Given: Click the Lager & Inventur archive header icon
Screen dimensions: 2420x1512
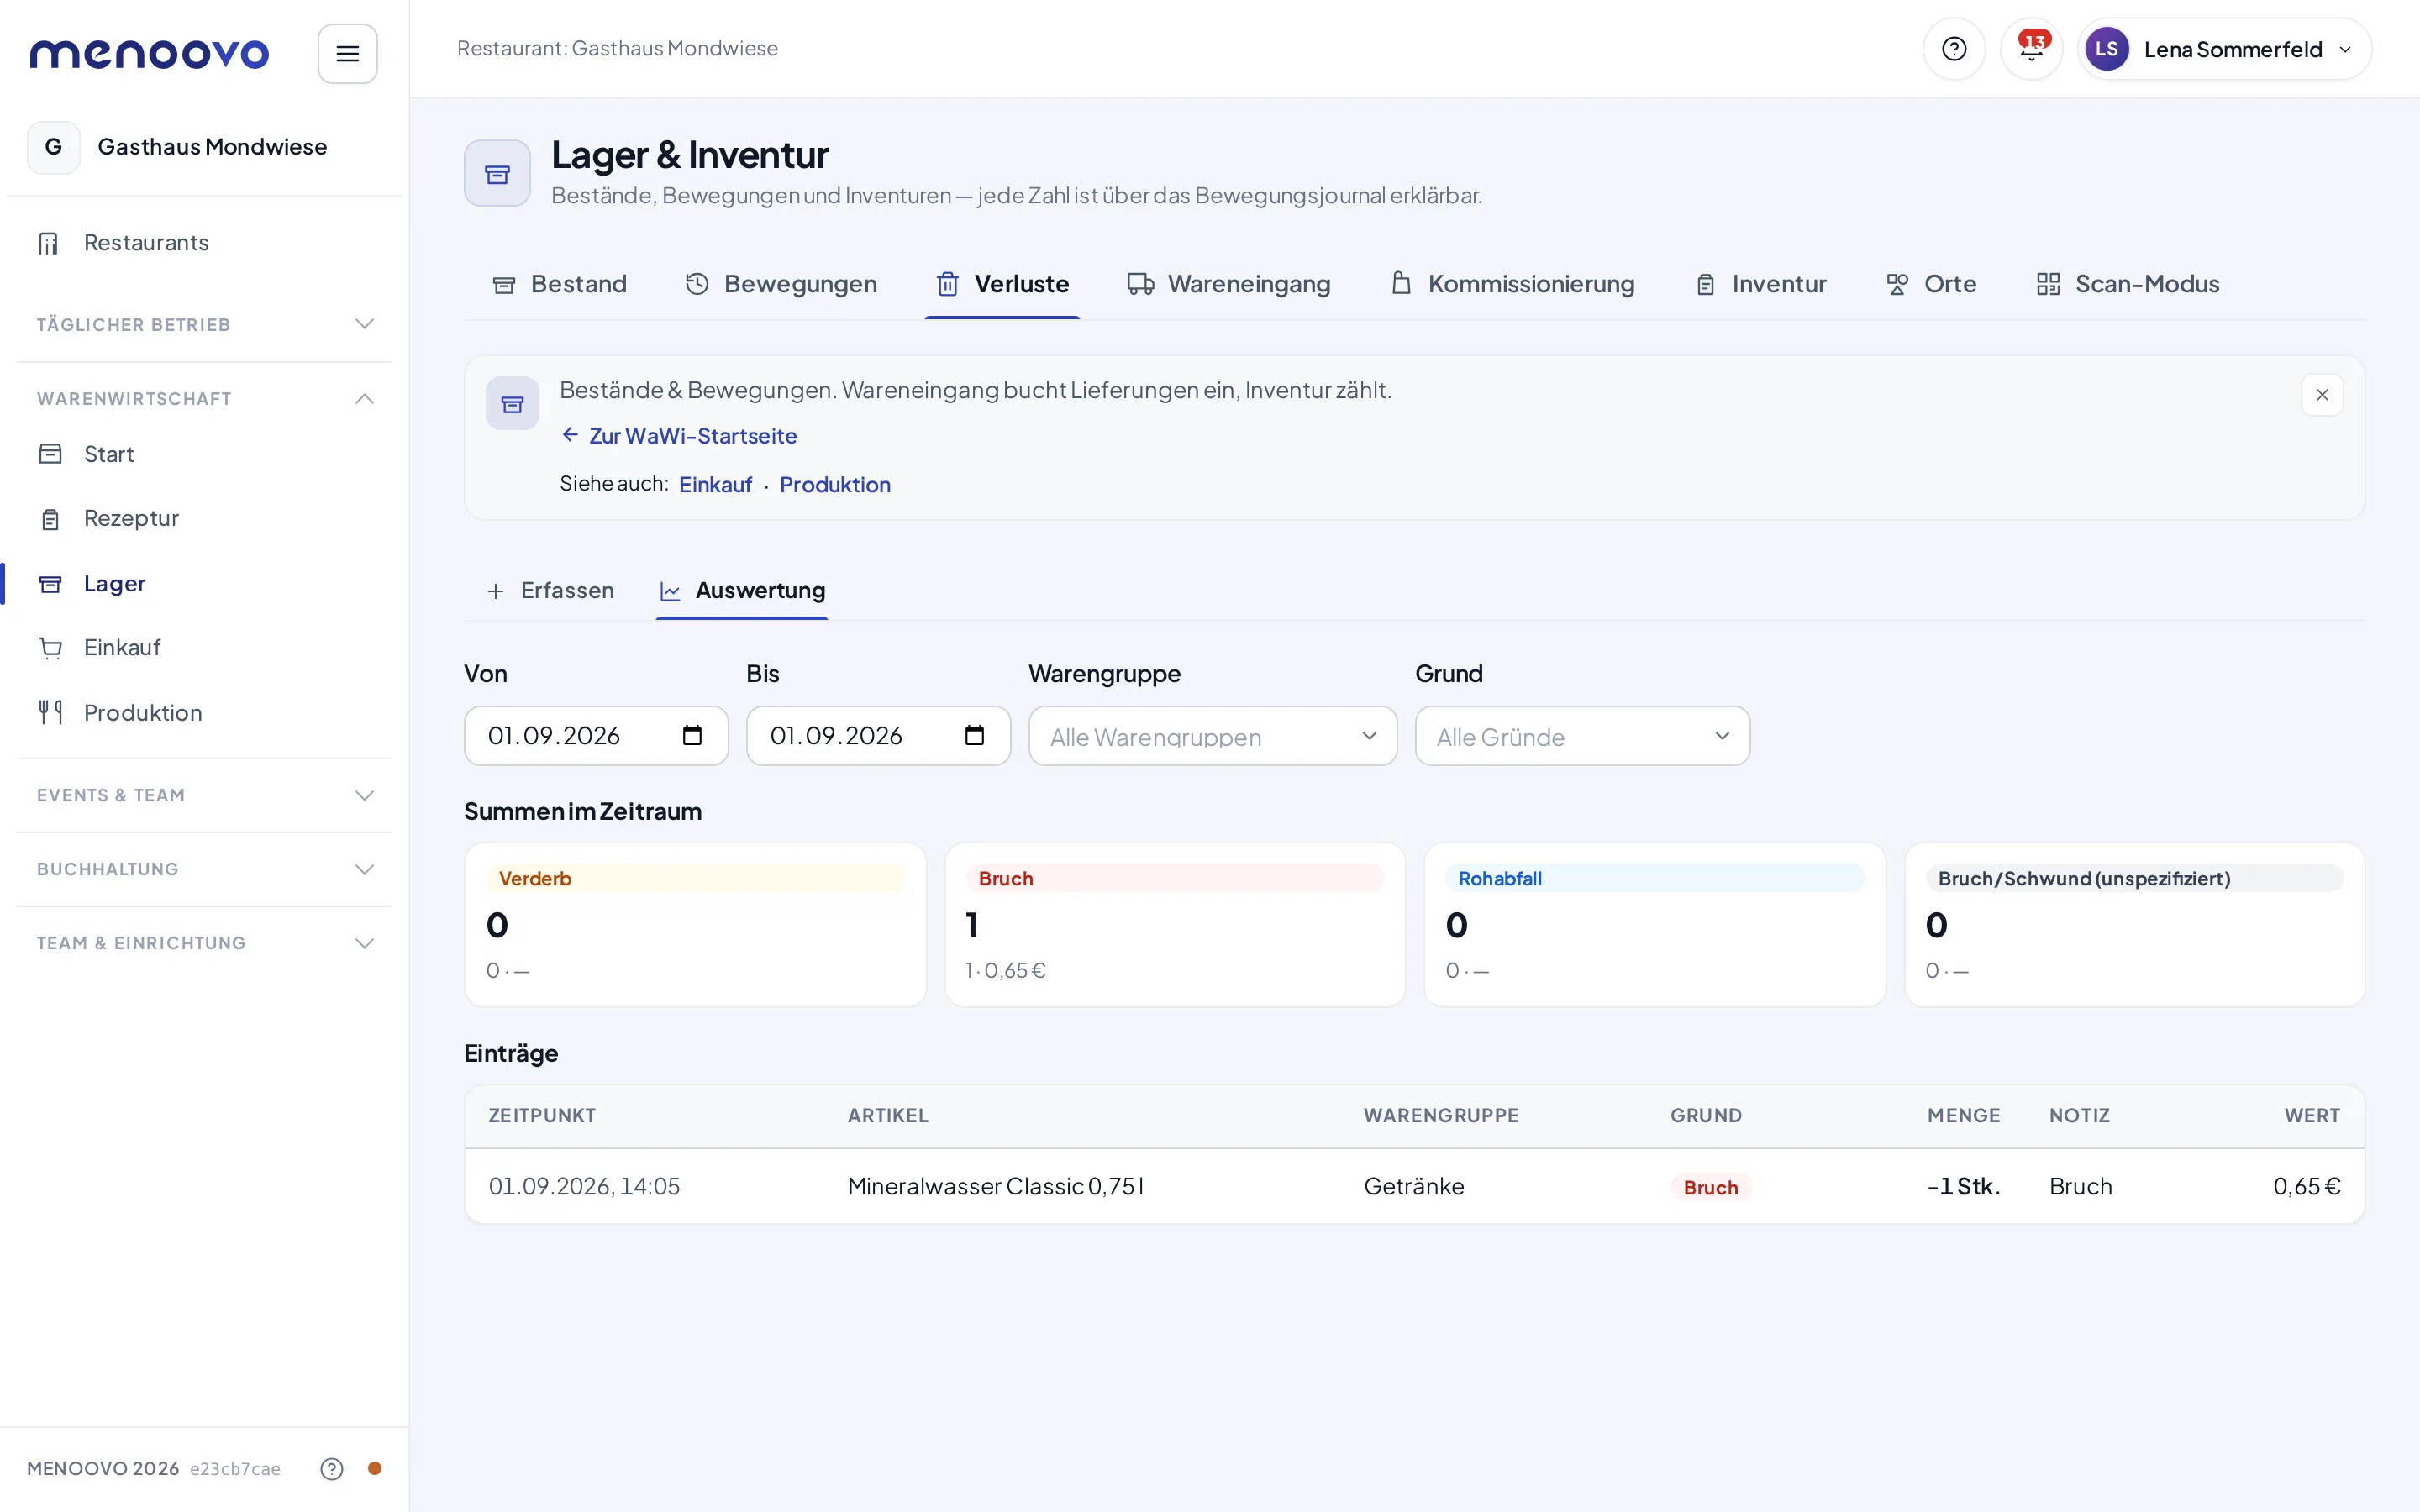Looking at the screenshot, I should pyautogui.click(x=497, y=174).
